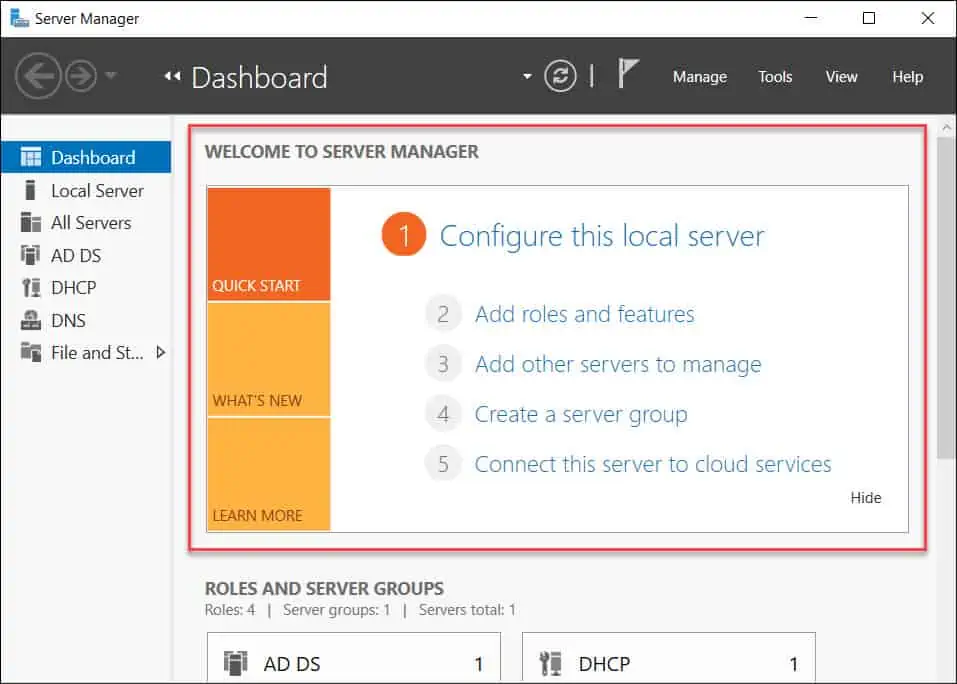The image size is (957, 684).
Task: Click the AD DS tile icon
Action: 236,663
